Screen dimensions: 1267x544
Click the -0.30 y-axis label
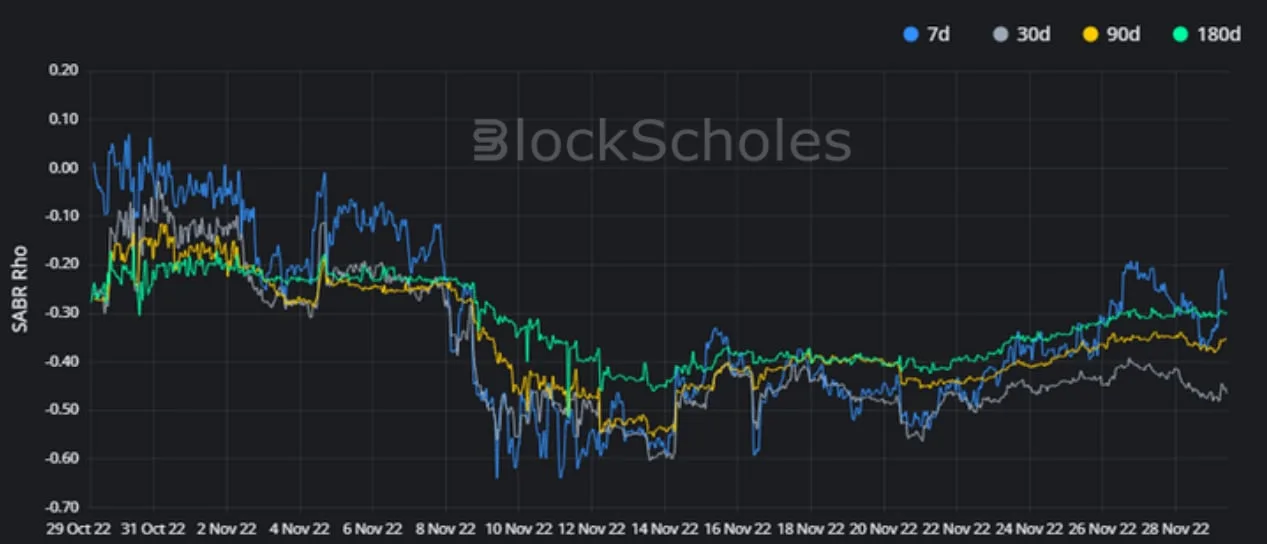coord(61,313)
